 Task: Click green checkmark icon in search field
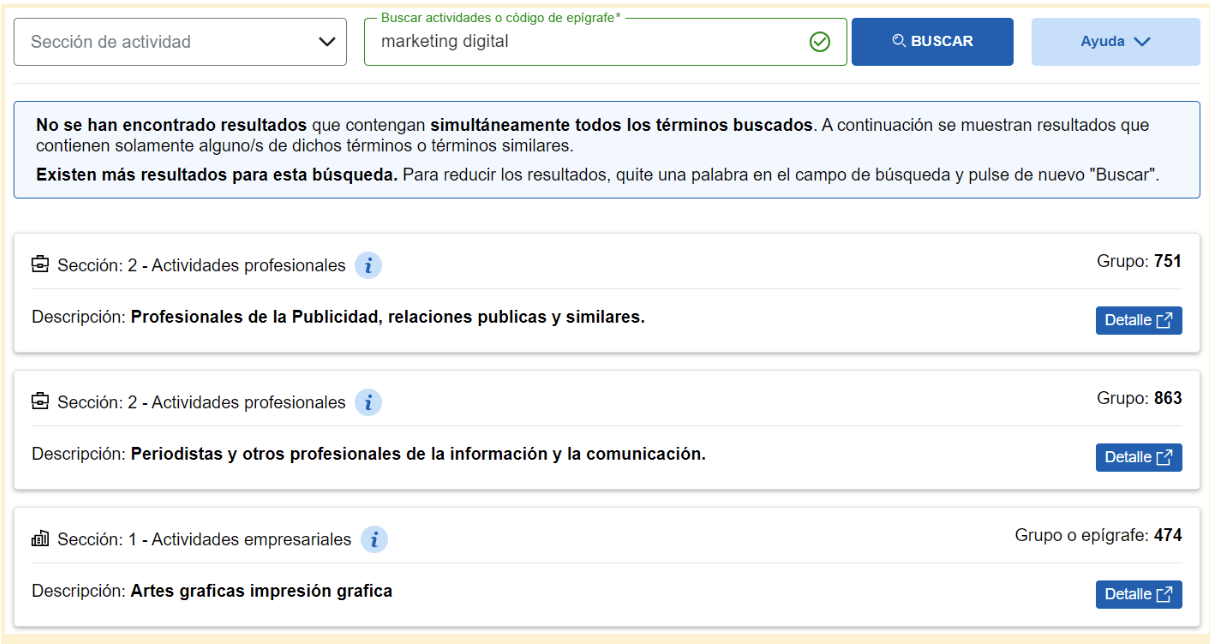820,42
